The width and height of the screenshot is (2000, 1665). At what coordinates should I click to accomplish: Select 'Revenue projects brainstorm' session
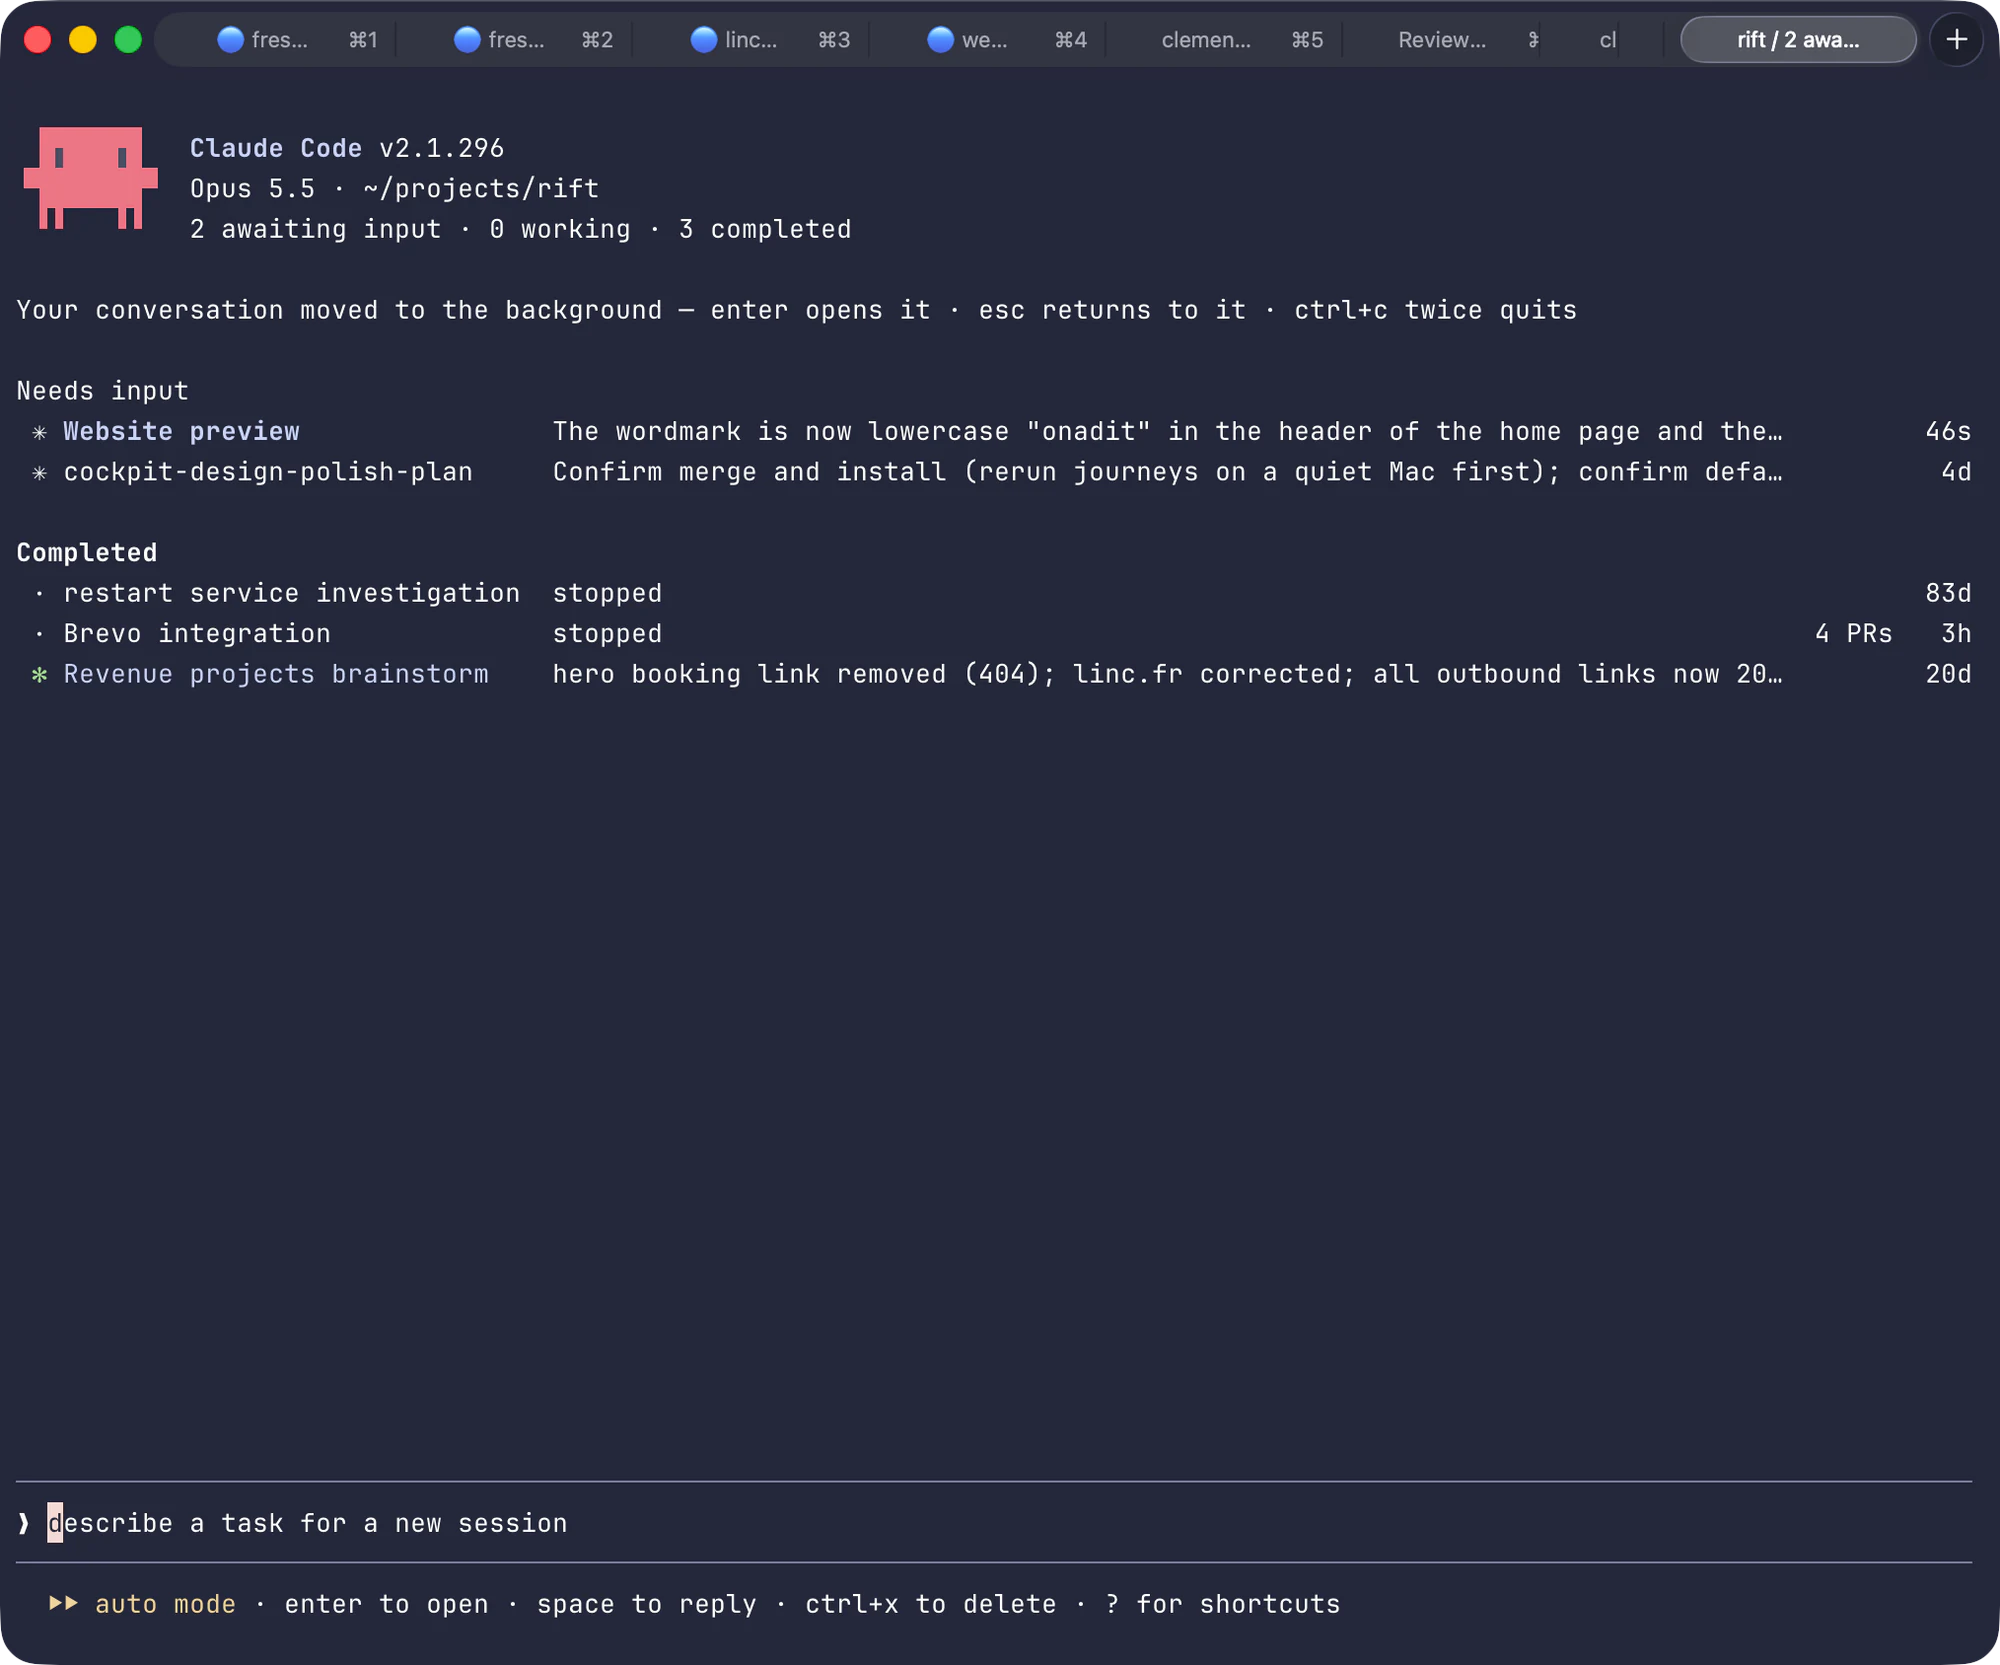click(994, 674)
